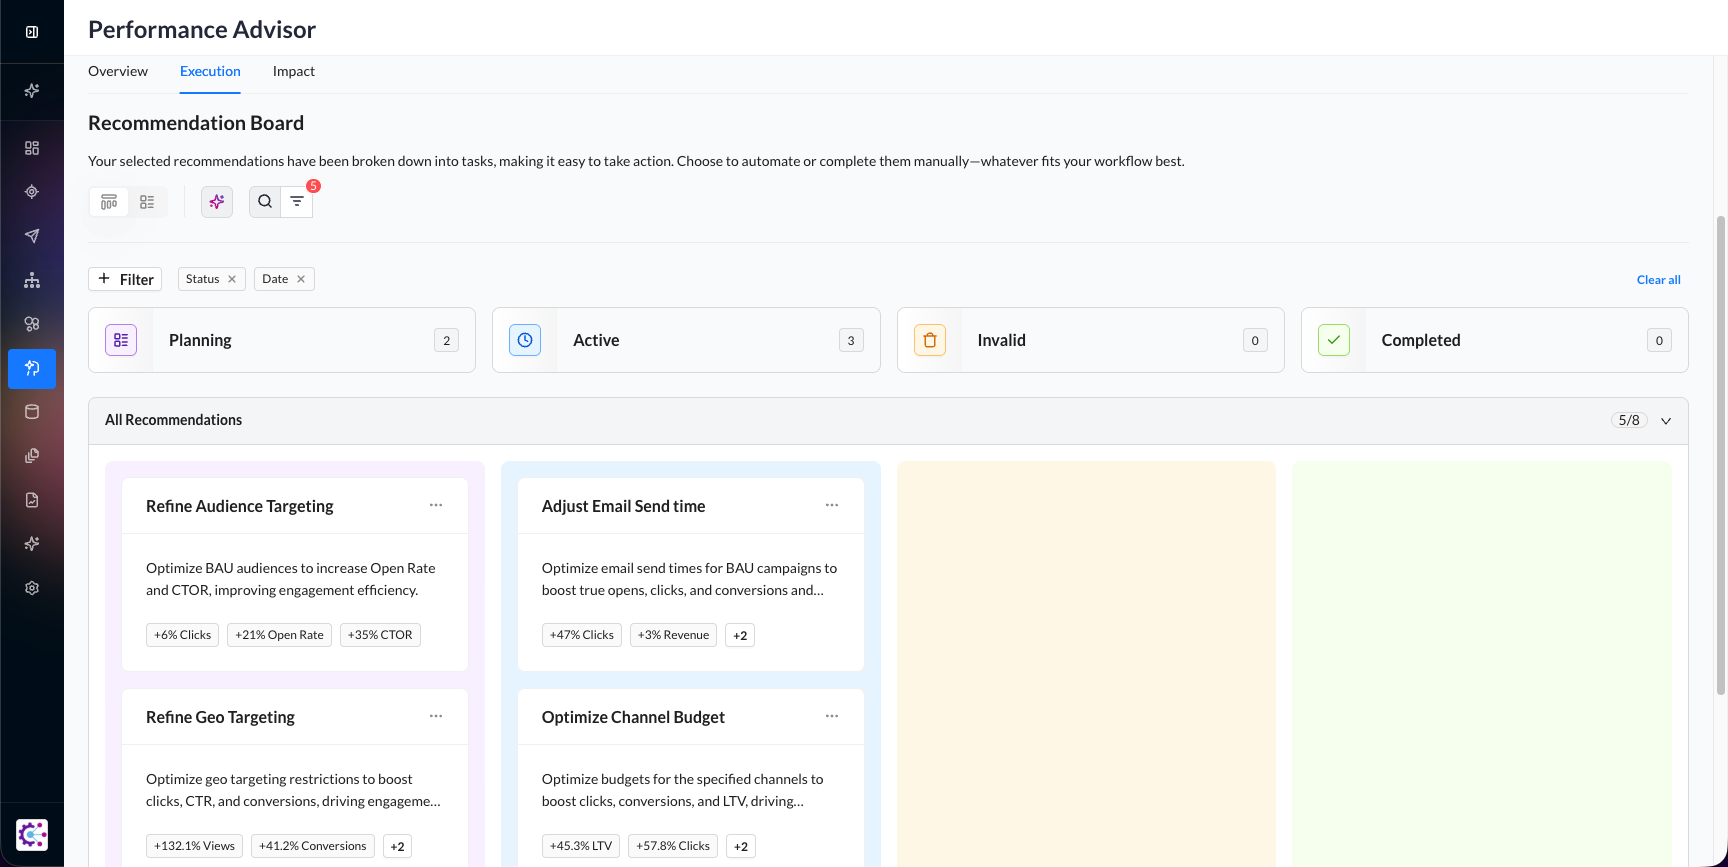Open the settings gear in sidebar

[x=32, y=588]
